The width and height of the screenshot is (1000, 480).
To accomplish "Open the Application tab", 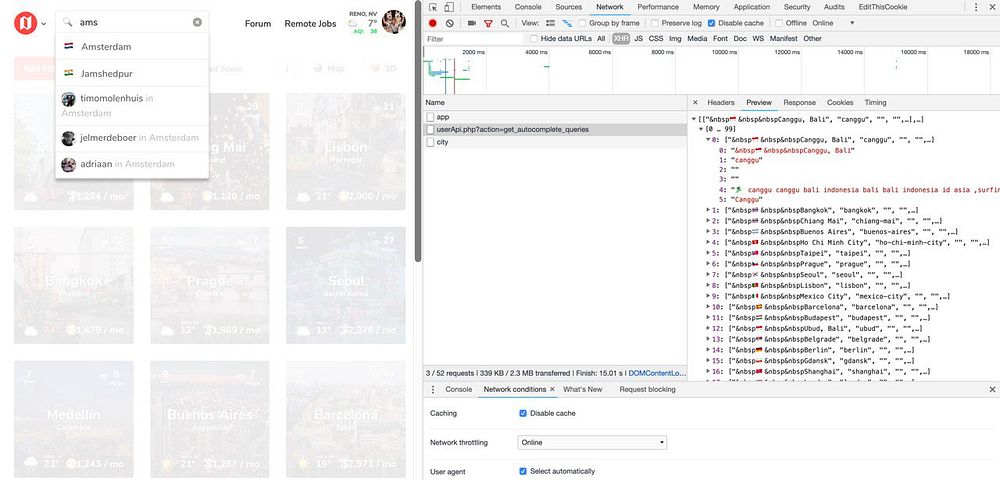I will tap(752, 7).
